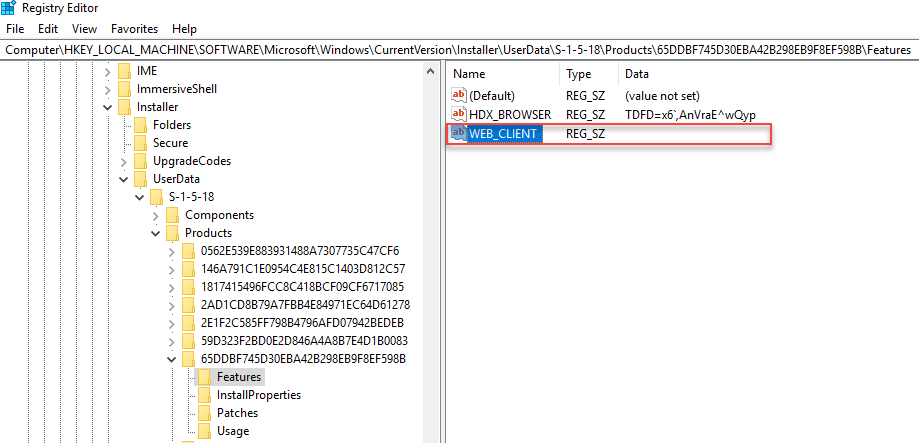Click REG_SZ type in WEB_CLIENT row
The image size is (919, 443).
pos(585,134)
